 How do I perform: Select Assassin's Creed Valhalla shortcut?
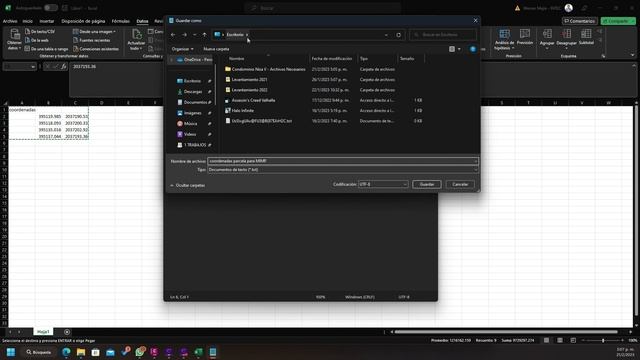coord(253,100)
